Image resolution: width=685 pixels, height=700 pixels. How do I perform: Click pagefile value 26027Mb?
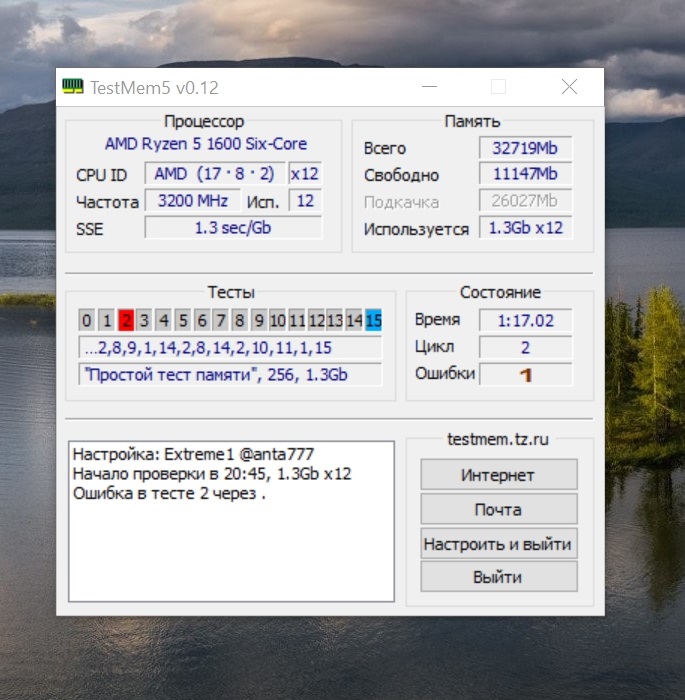click(x=525, y=201)
